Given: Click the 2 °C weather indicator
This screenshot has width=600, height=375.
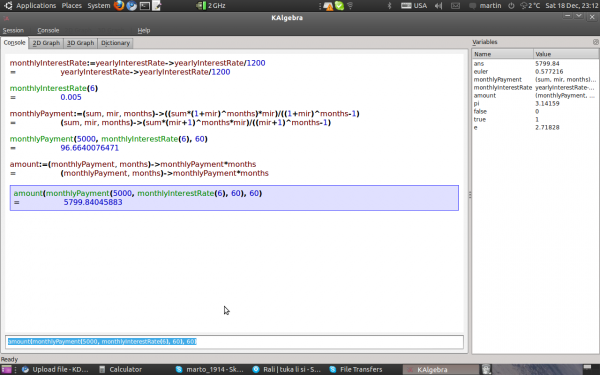Looking at the screenshot, I should pyautogui.click(x=530, y=5).
